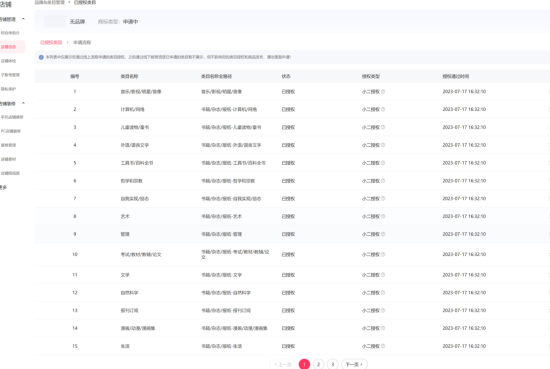Open 手机店铺装修 in the sidebar
Screen dimensions: 550x369
point(12,117)
